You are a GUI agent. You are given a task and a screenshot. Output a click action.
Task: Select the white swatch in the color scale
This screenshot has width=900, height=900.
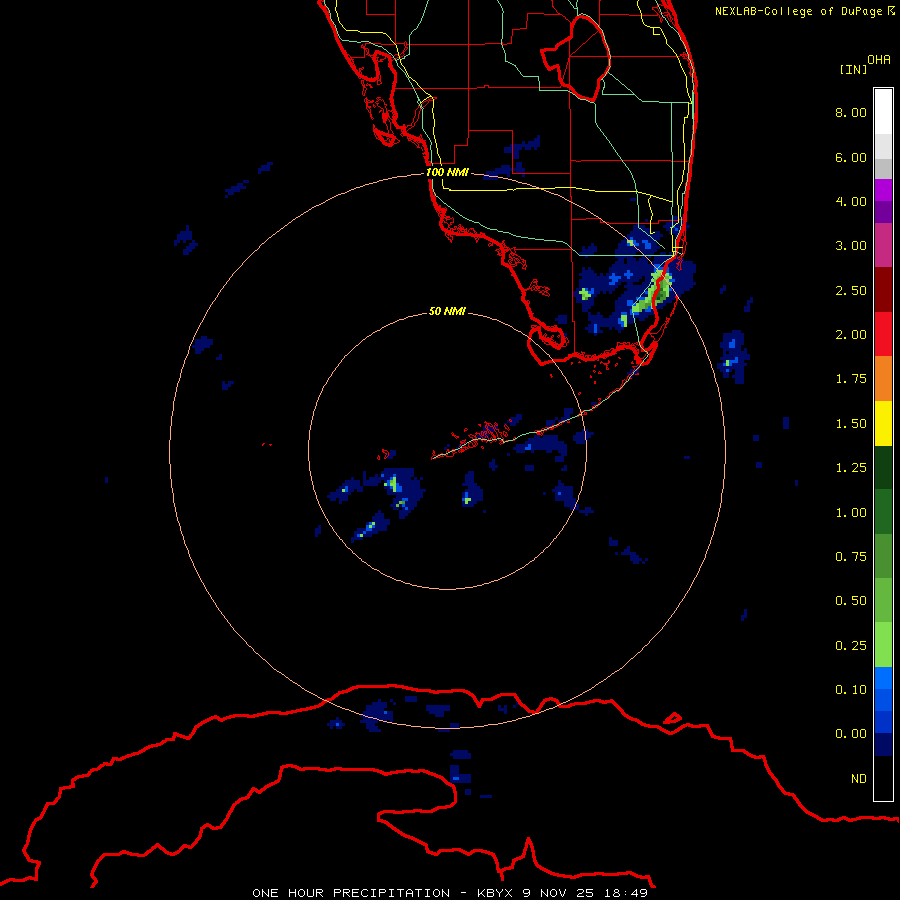pyautogui.click(x=883, y=112)
